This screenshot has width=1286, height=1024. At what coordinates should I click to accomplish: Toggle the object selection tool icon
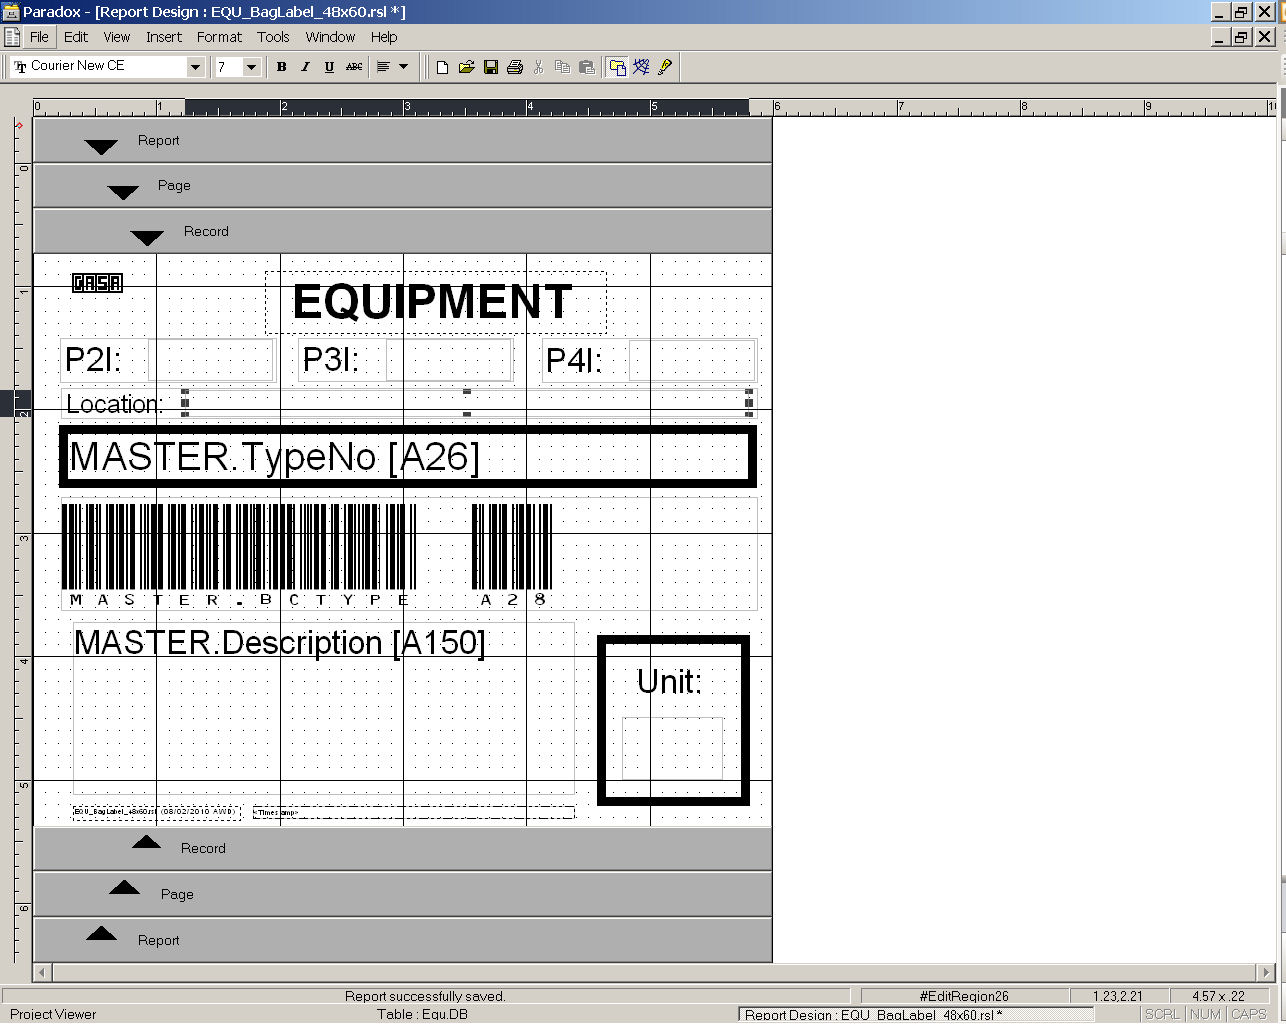[x=617, y=67]
